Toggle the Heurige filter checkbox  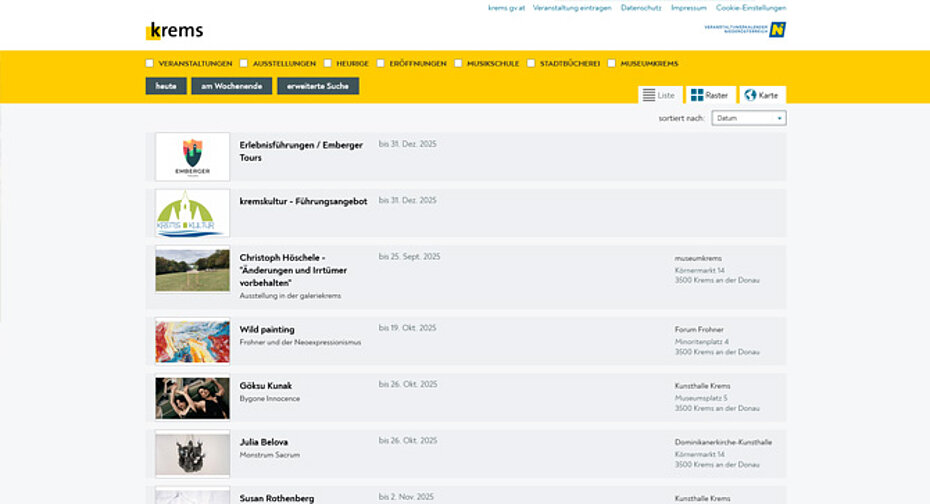tap(328, 63)
